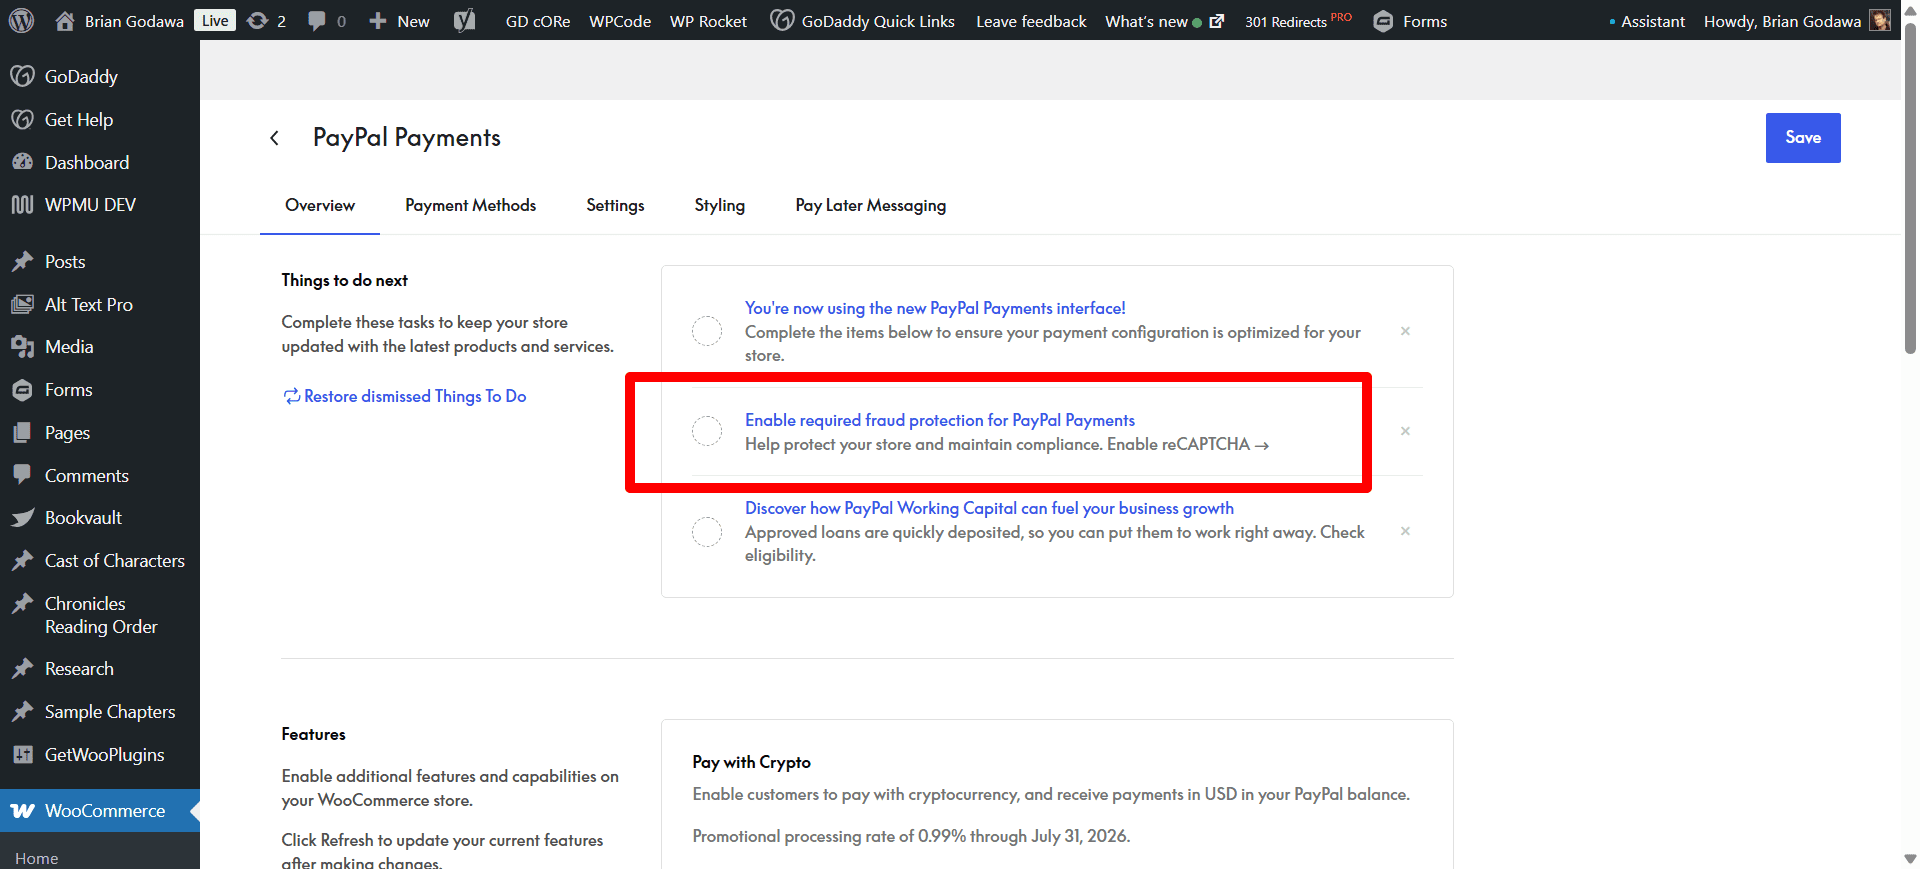The width and height of the screenshot is (1920, 869).
Task: Click the Posts pushpin icon
Action: coord(22,262)
